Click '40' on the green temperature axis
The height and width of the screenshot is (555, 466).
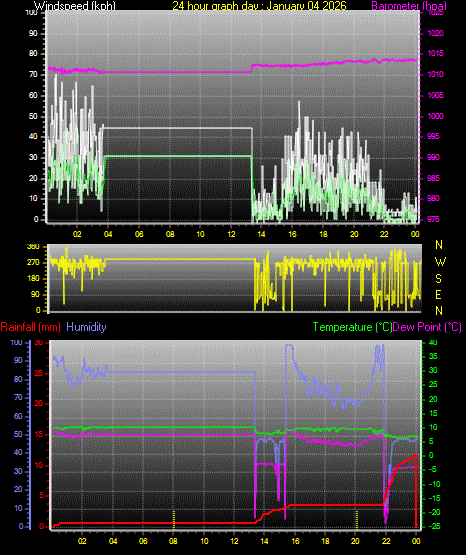(433, 343)
